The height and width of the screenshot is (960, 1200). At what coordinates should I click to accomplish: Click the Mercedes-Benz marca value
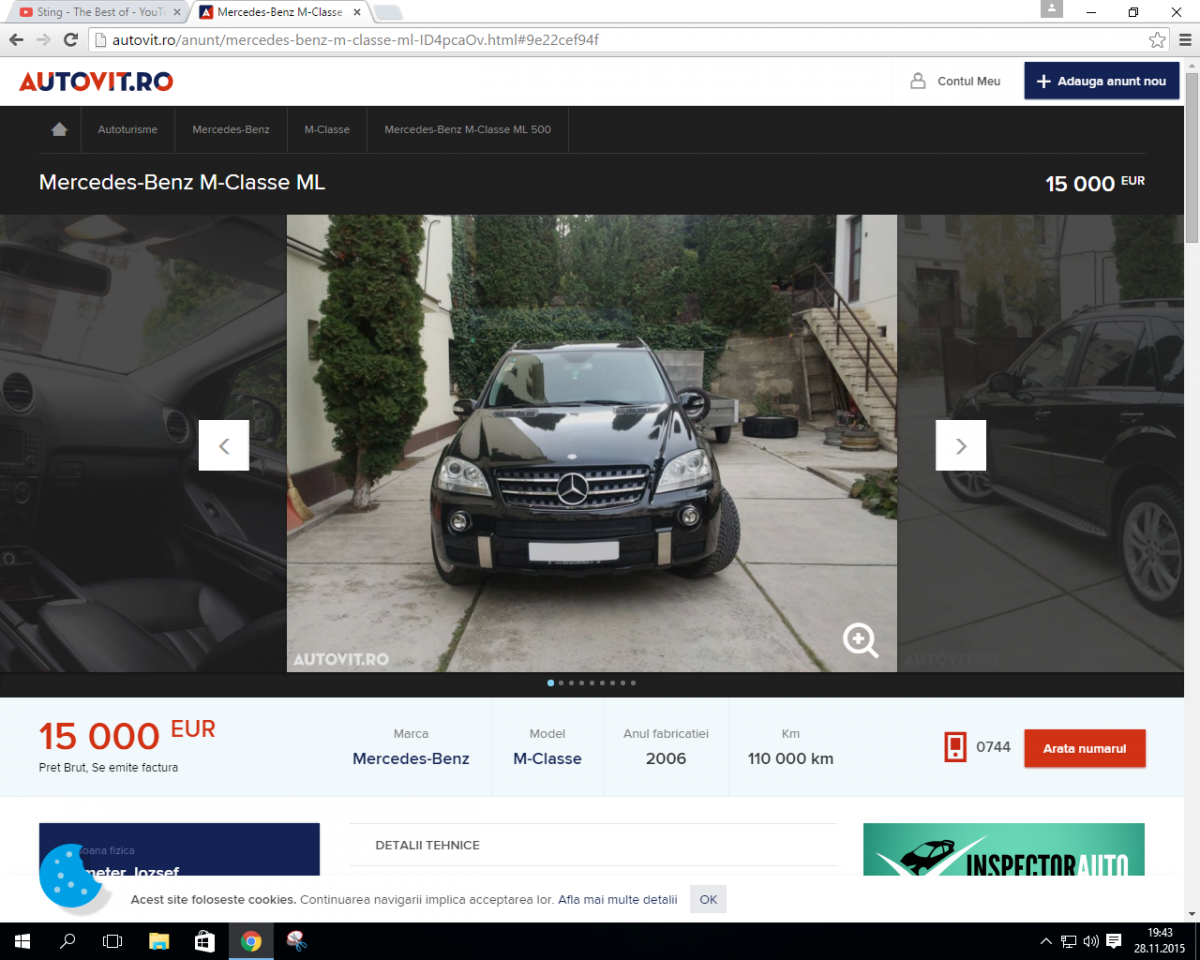pyautogui.click(x=411, y=758)
